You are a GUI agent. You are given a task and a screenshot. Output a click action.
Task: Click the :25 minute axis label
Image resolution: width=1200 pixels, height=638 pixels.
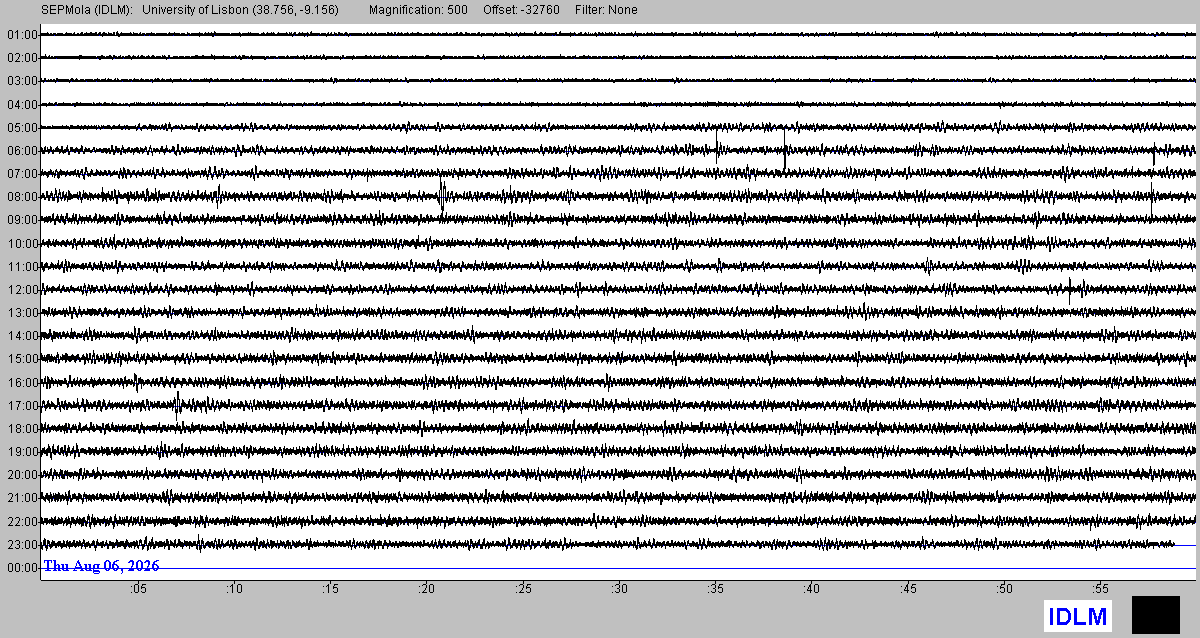(x=523, y=589)
